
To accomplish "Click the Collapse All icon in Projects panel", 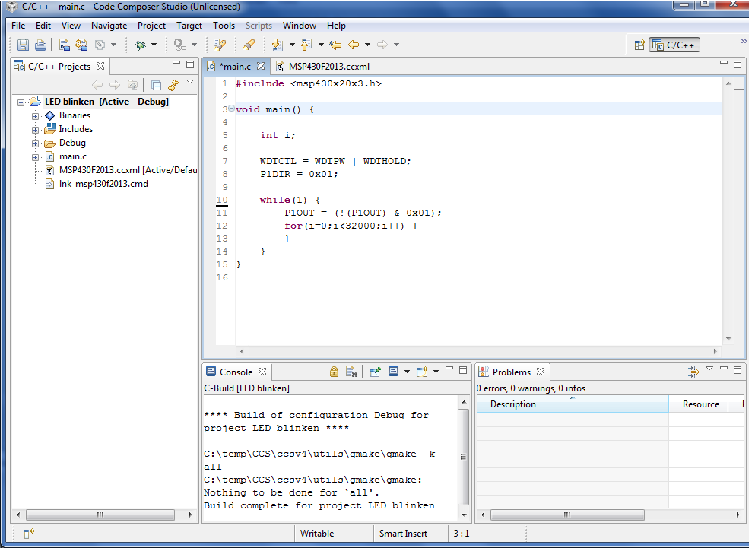I will (156, 86).
